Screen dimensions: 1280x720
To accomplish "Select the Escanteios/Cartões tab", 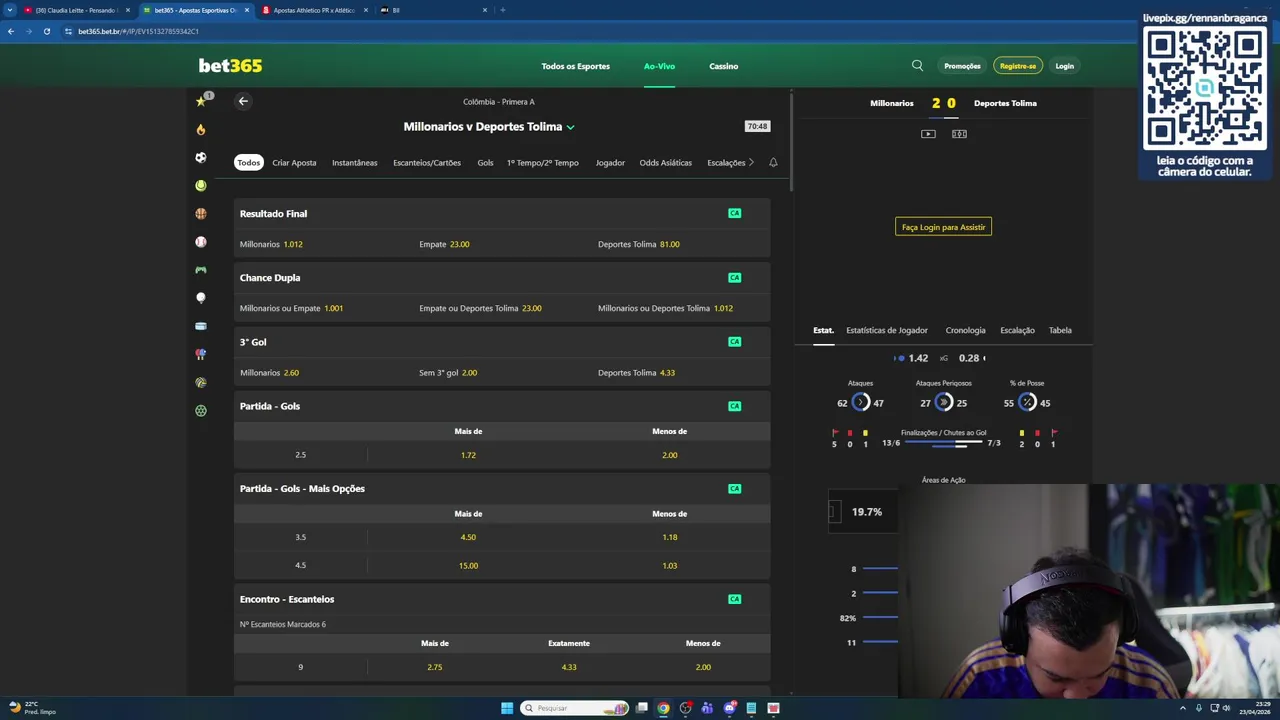I will 427,162.
